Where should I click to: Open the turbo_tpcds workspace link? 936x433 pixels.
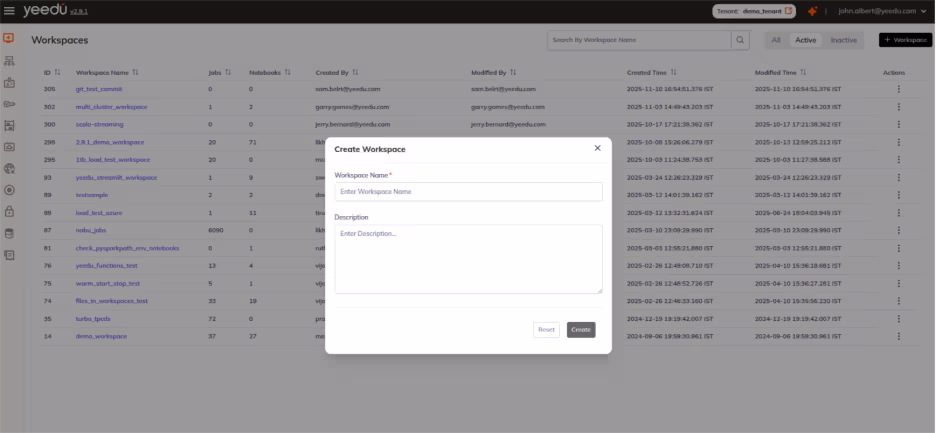(x=92, y=318)
